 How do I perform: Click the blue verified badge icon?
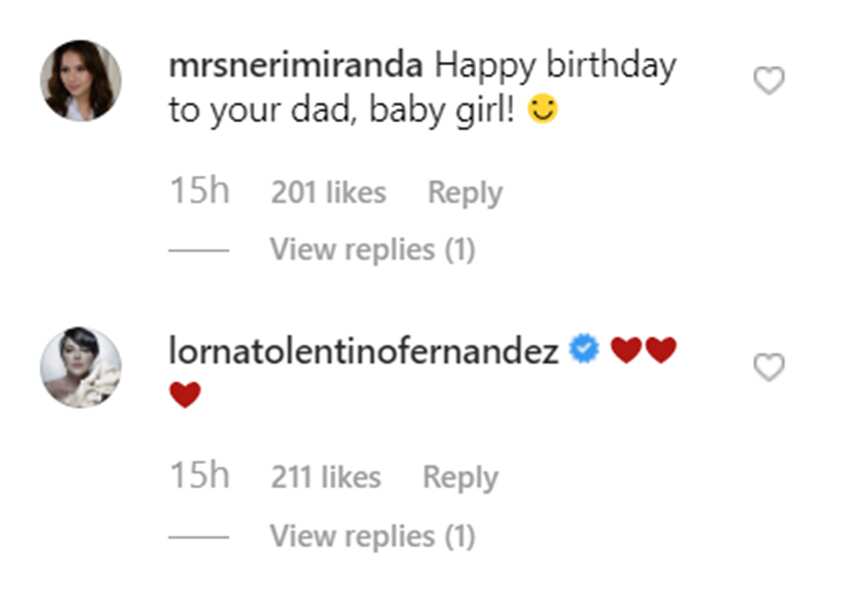tap(584, 349)
